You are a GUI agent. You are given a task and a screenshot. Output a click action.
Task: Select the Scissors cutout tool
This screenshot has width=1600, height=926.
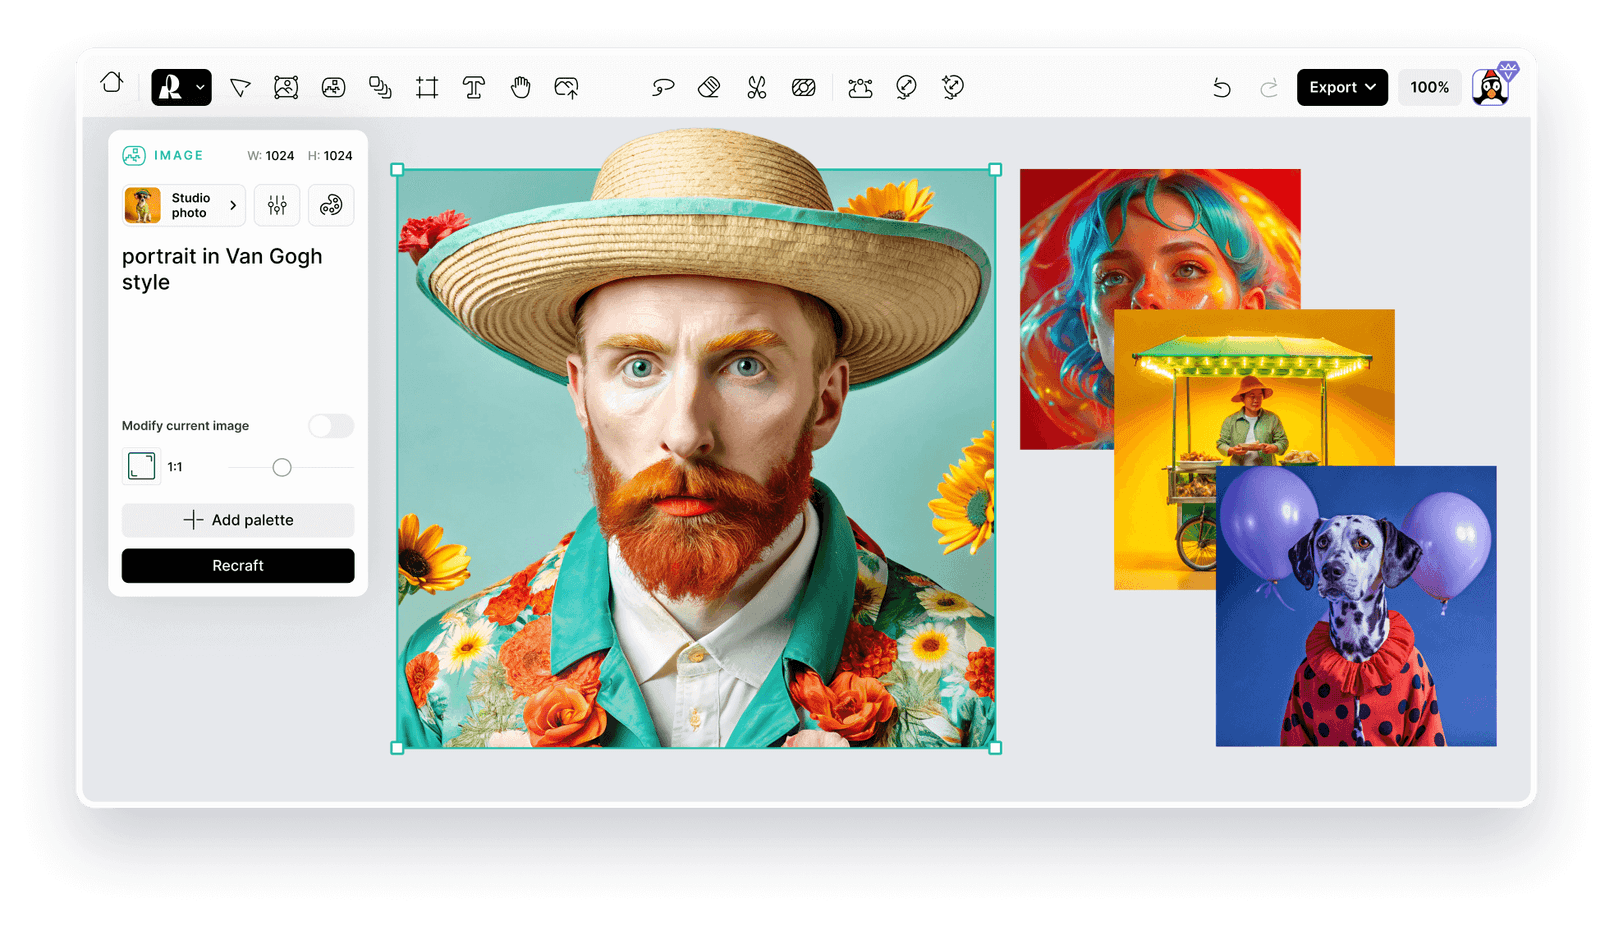pos(757,88)
